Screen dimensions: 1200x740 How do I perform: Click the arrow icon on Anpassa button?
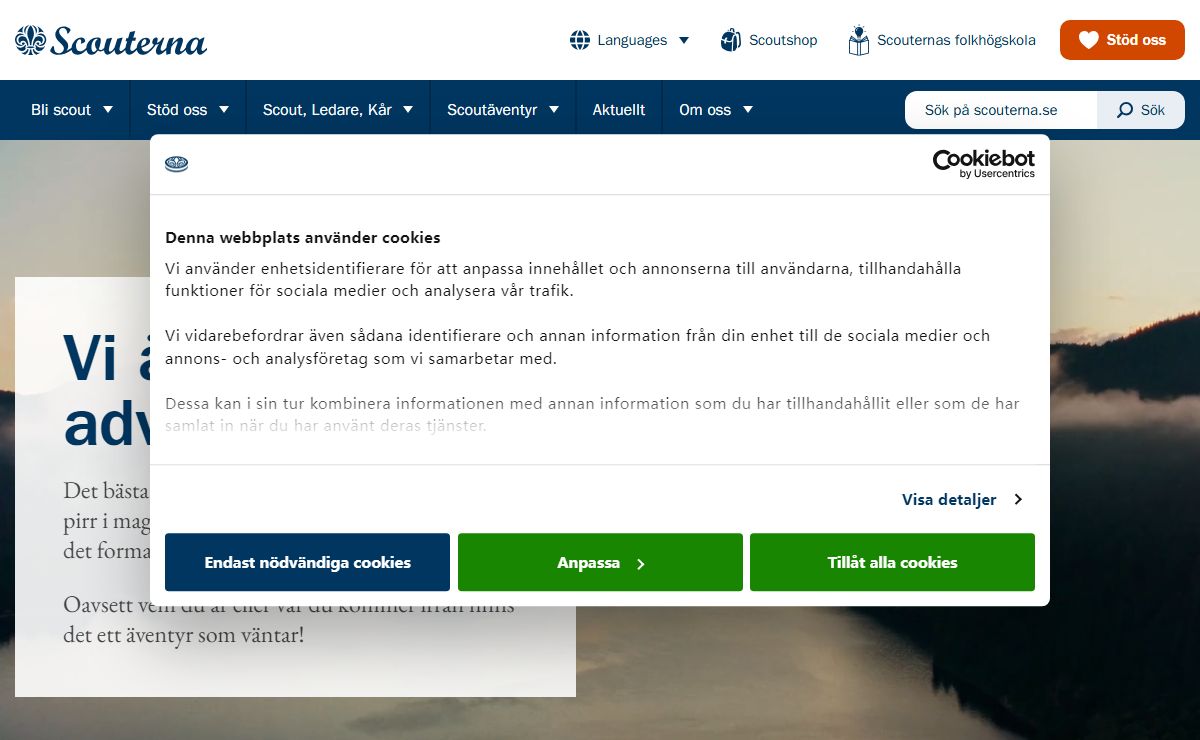641,564
